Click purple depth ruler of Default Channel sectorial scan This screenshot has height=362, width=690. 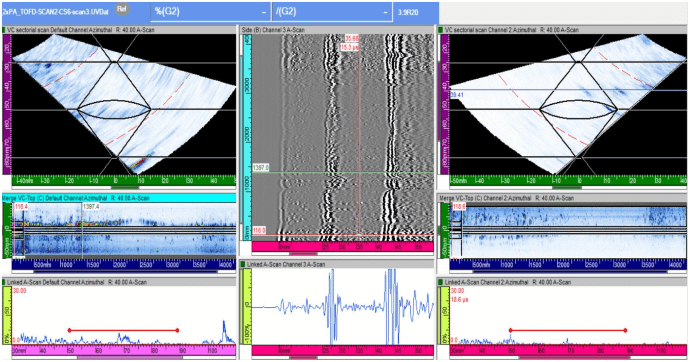(x=7, y=105)
